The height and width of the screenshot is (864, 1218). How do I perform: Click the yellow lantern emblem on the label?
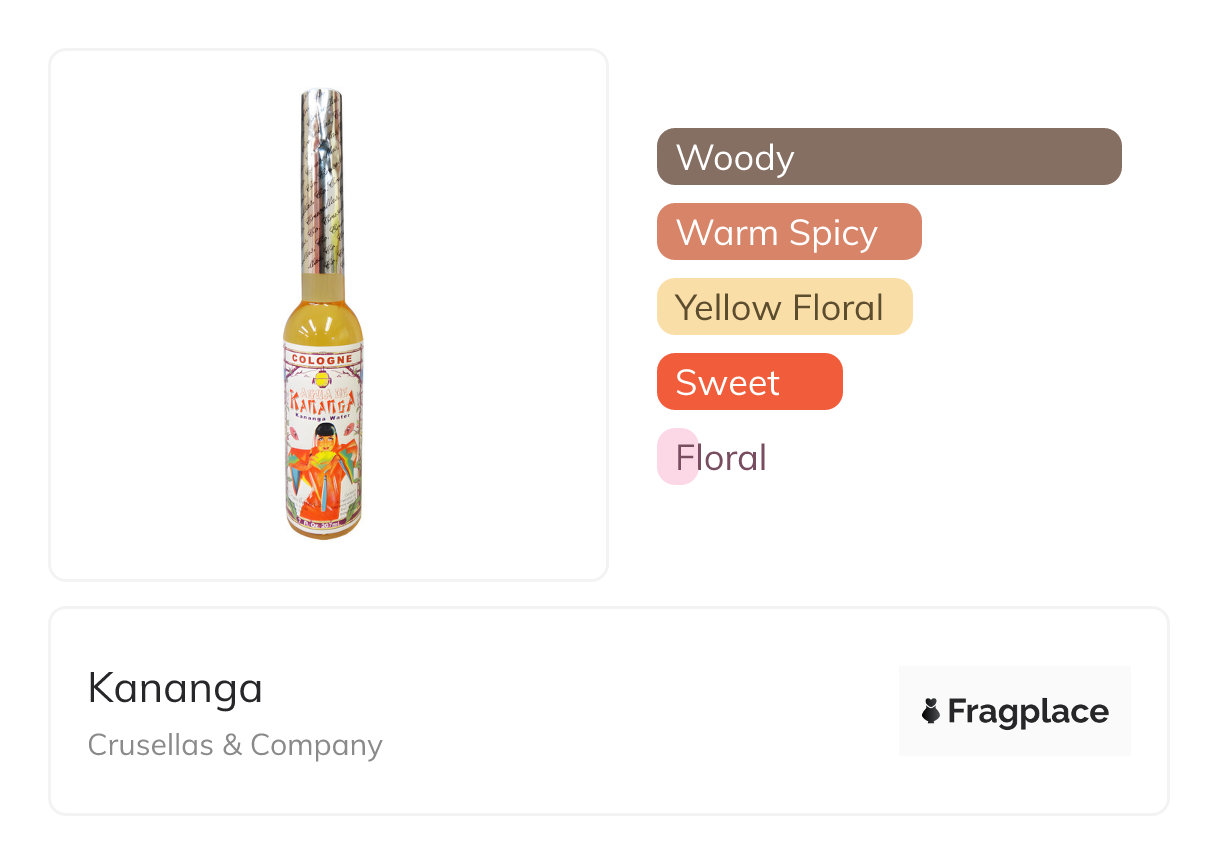click(321, 380)
